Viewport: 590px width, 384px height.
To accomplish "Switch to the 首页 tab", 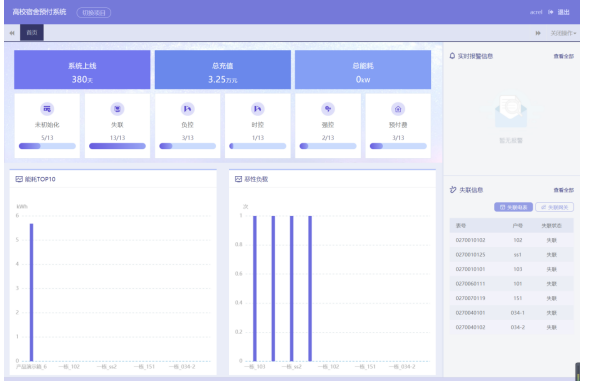I will (x=32, y=33).
